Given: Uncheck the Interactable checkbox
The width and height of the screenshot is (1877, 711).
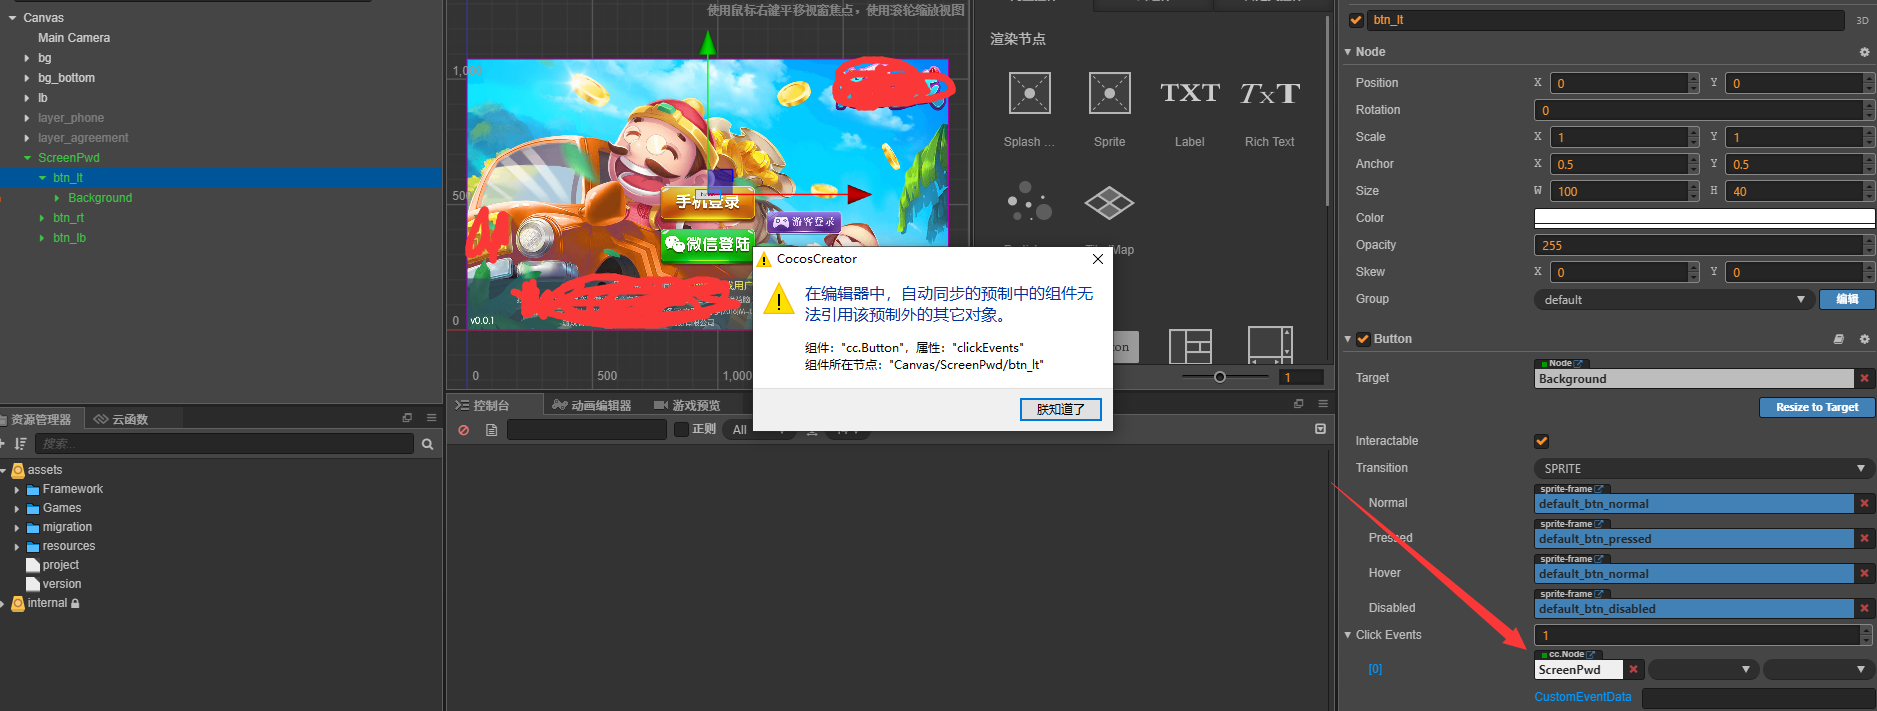Looking at the screenshot, I should click(1541, 441).
